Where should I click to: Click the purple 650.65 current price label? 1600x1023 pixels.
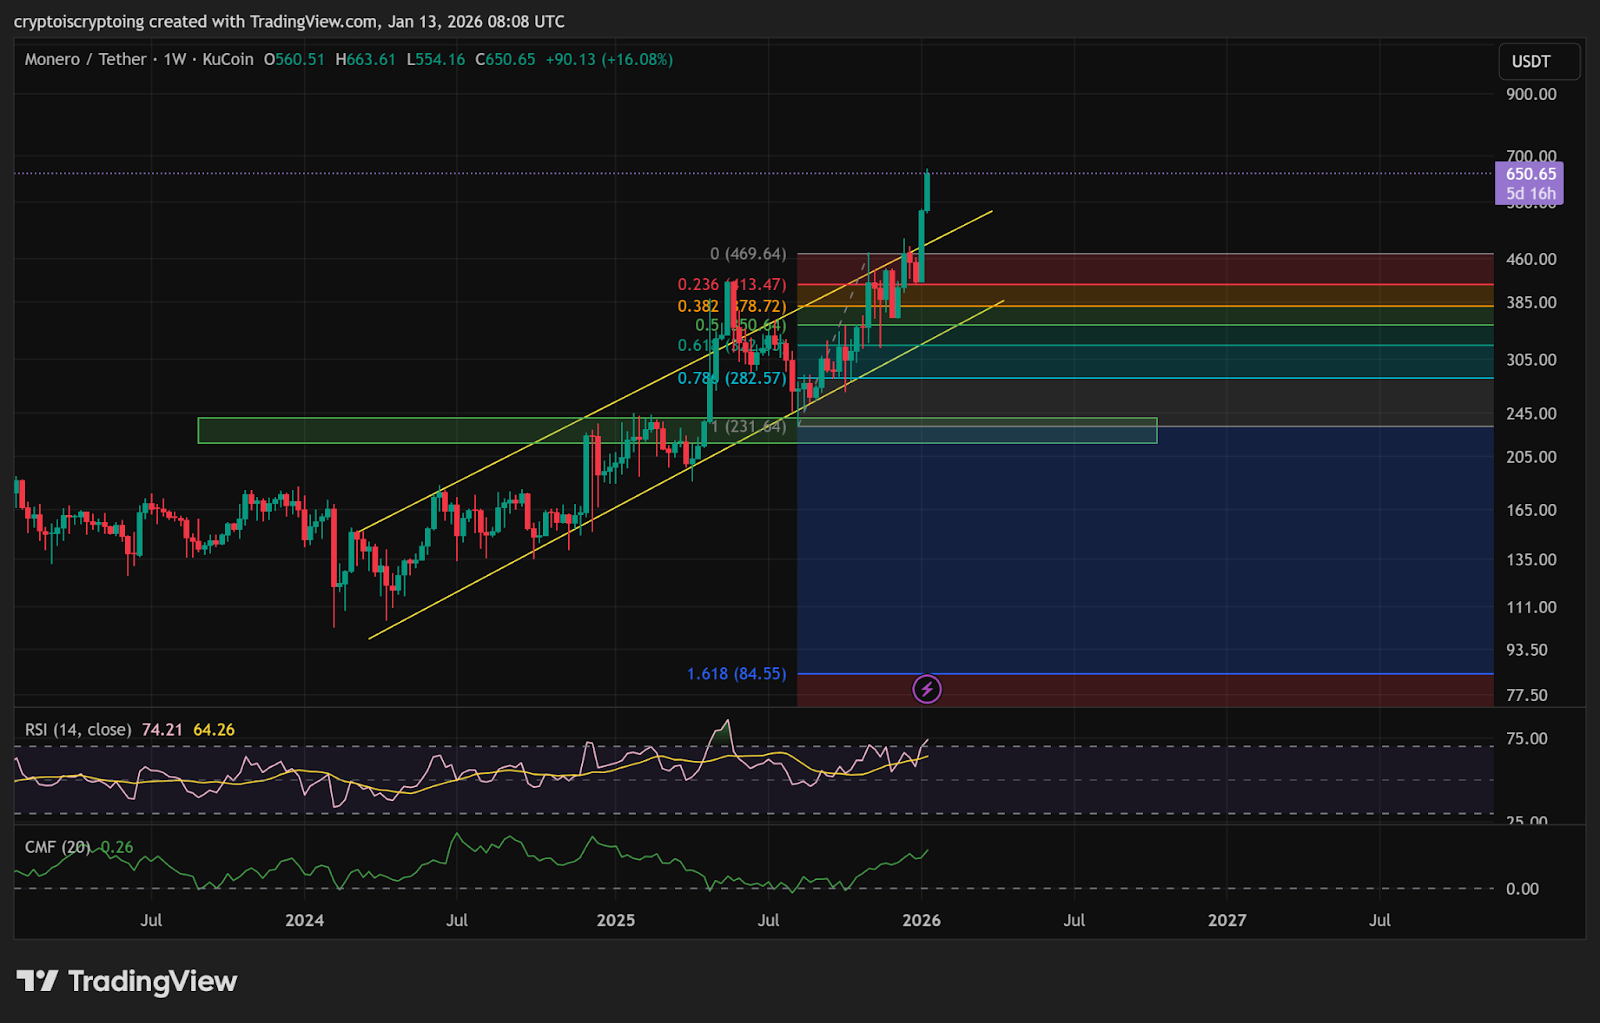pos(1530,174)
